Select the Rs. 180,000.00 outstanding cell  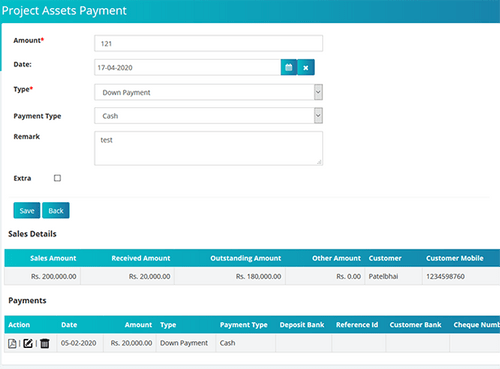[x=230, y=276]
